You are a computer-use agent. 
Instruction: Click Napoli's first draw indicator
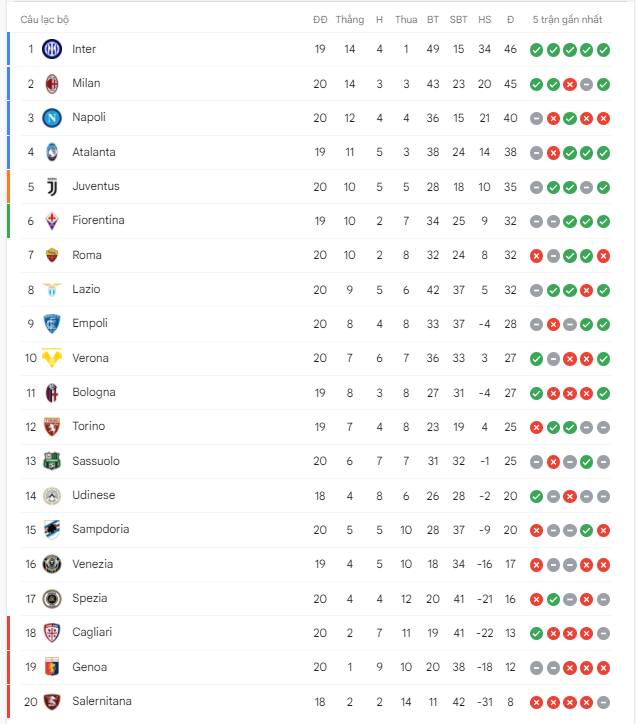[x=536, y=119]
